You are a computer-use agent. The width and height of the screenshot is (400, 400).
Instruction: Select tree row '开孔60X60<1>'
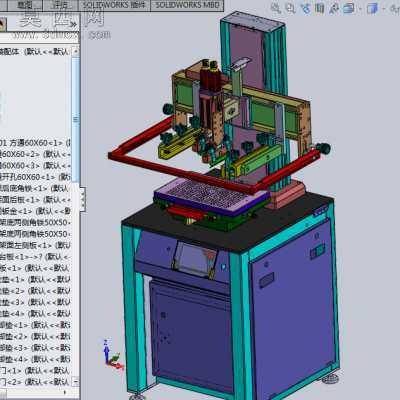coord(35,177)
